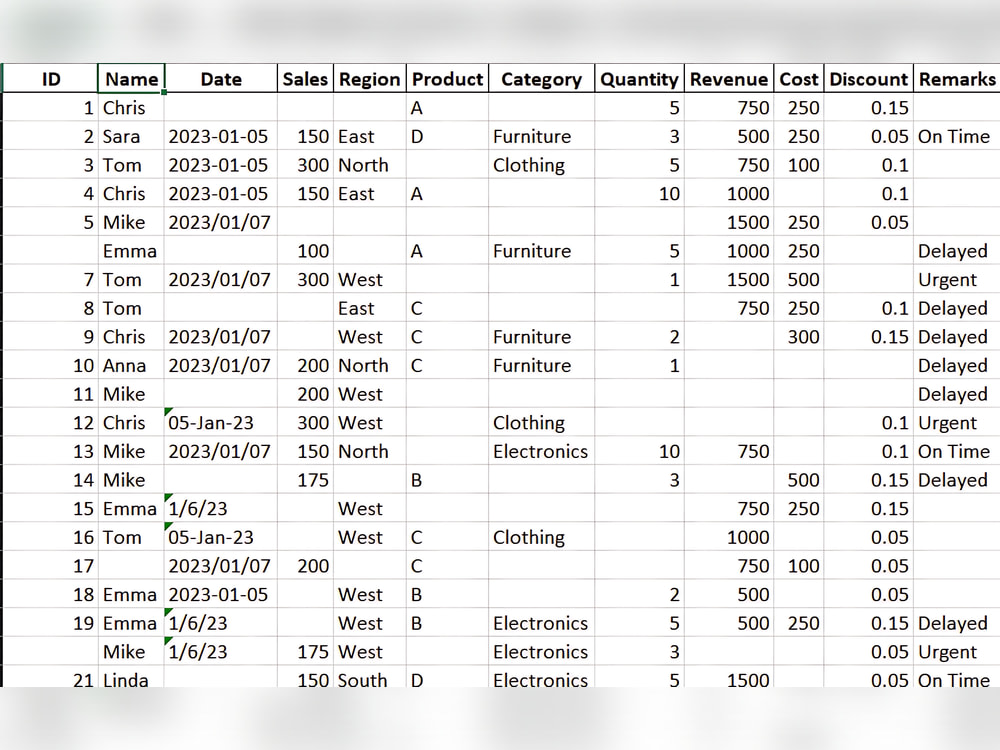This screenshot has height=750, width=1000.
Task: Click quantity 10 in ID 4 row
Action: pos(639,194)
